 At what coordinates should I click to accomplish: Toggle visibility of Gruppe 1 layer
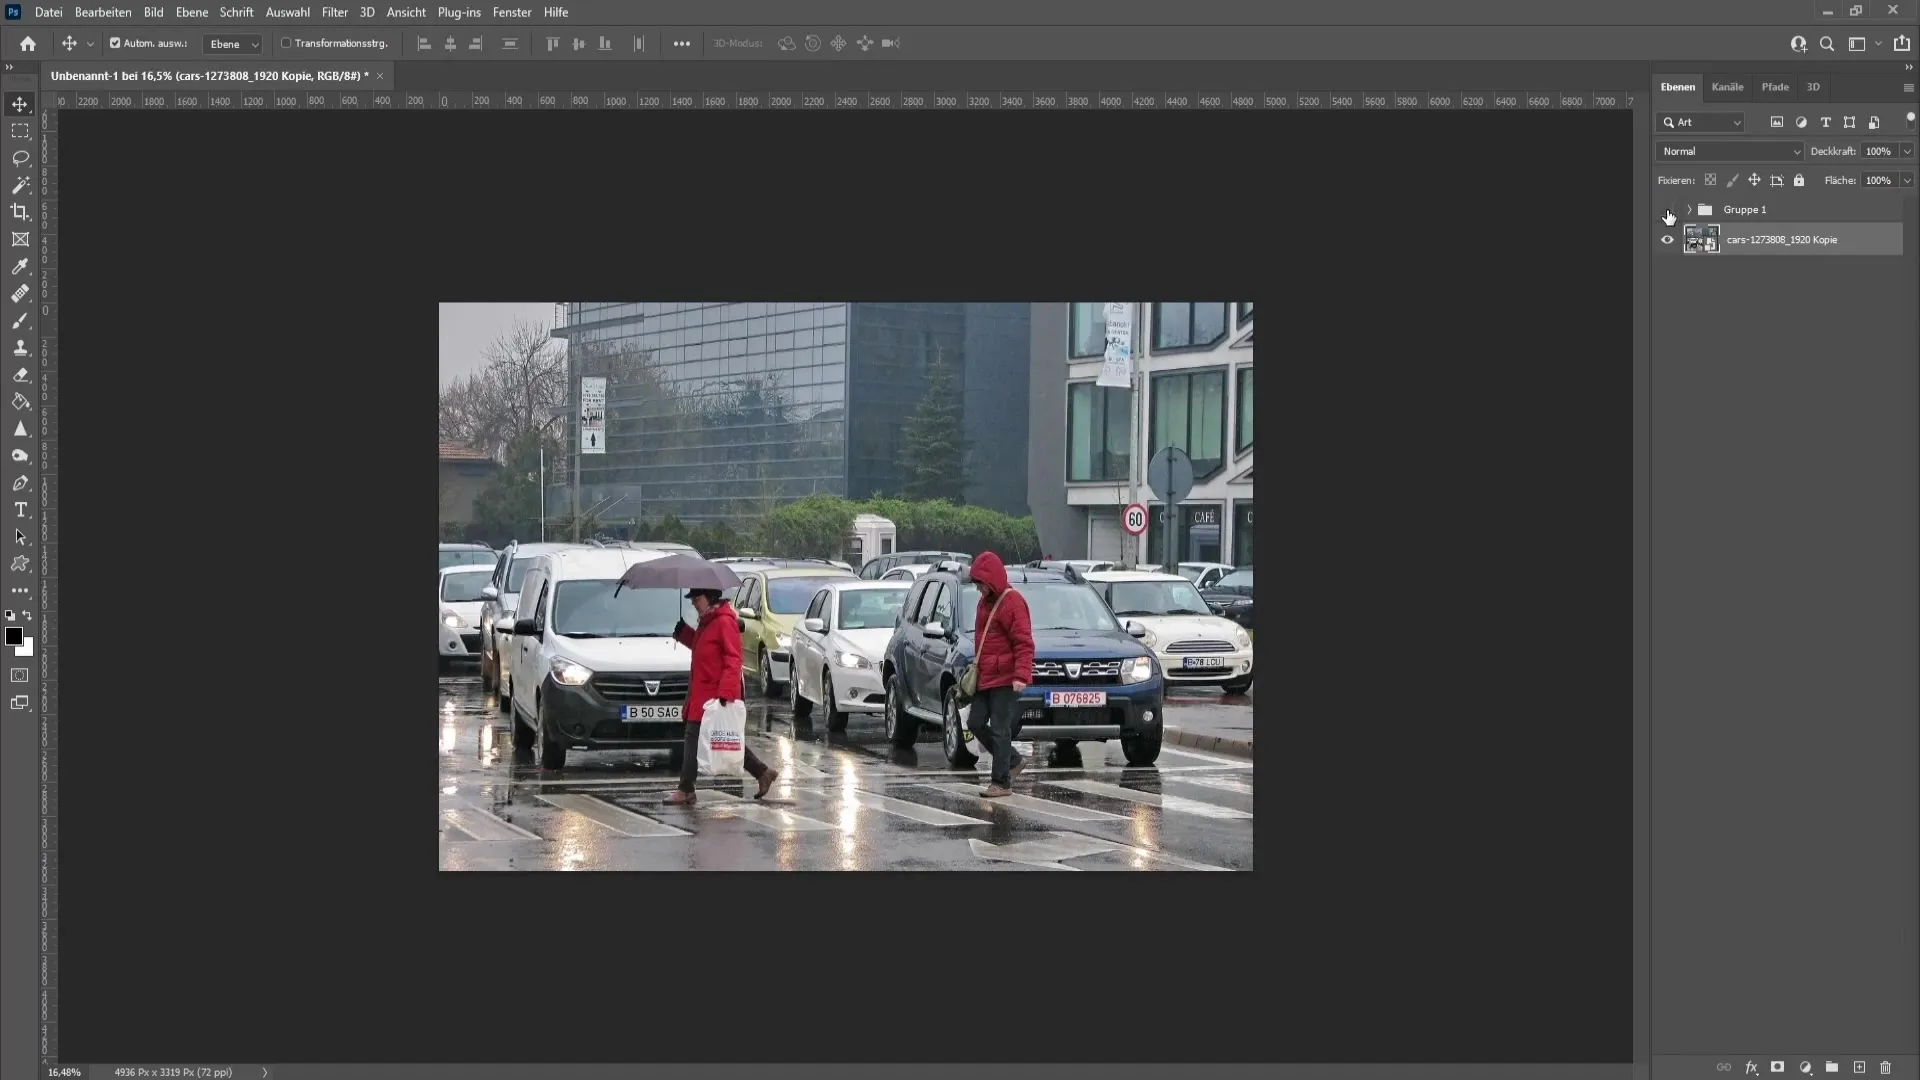1667,208
